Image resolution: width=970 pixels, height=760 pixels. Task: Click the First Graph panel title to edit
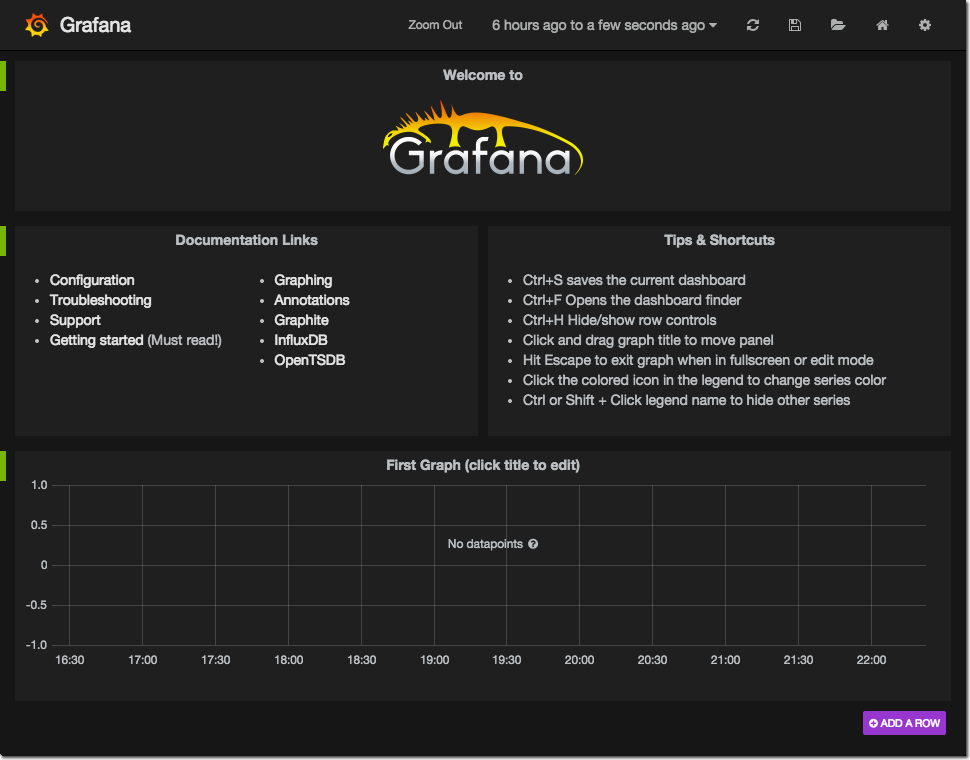(483, 465)
